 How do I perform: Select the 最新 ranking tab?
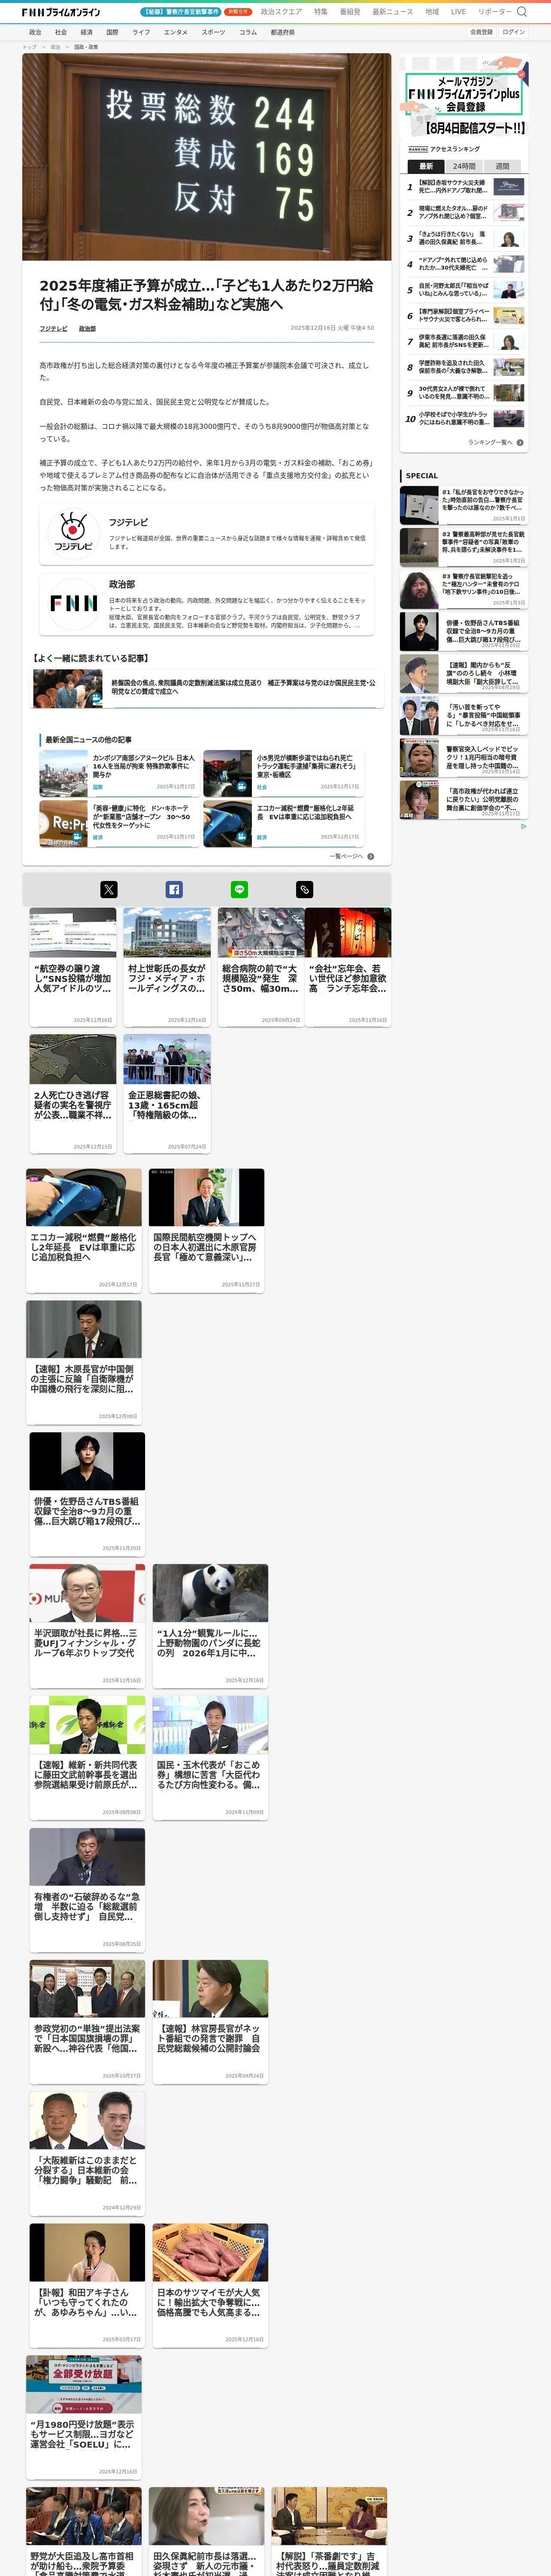[426, 166]
